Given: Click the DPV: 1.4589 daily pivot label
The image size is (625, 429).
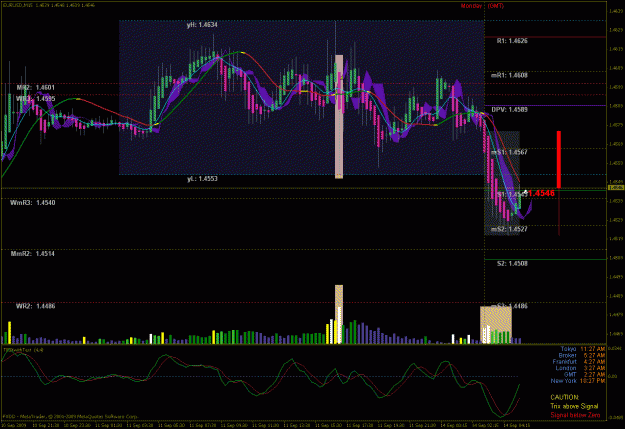Looking at the screenshot, I should tap(509, 109).
